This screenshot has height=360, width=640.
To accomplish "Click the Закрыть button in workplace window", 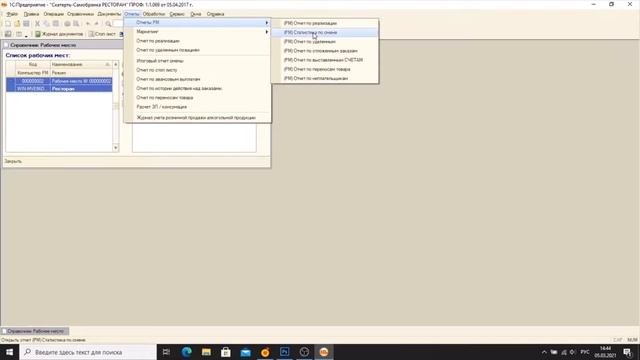I will coord(13,161).
